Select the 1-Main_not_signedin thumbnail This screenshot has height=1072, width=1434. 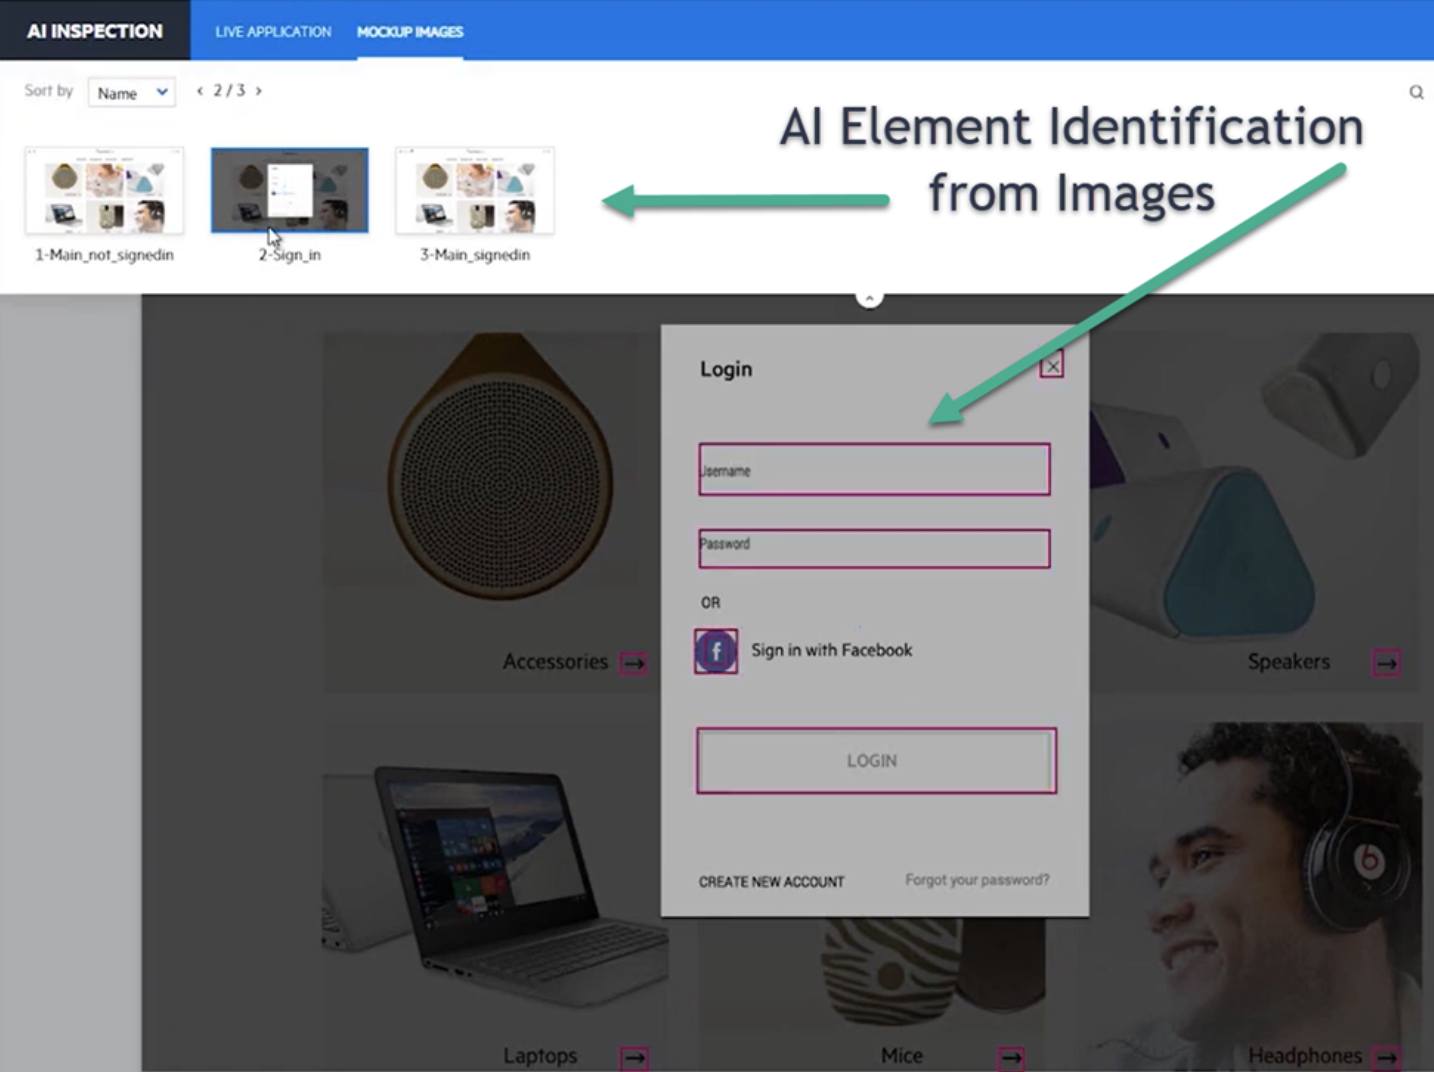tap(104, 190)
